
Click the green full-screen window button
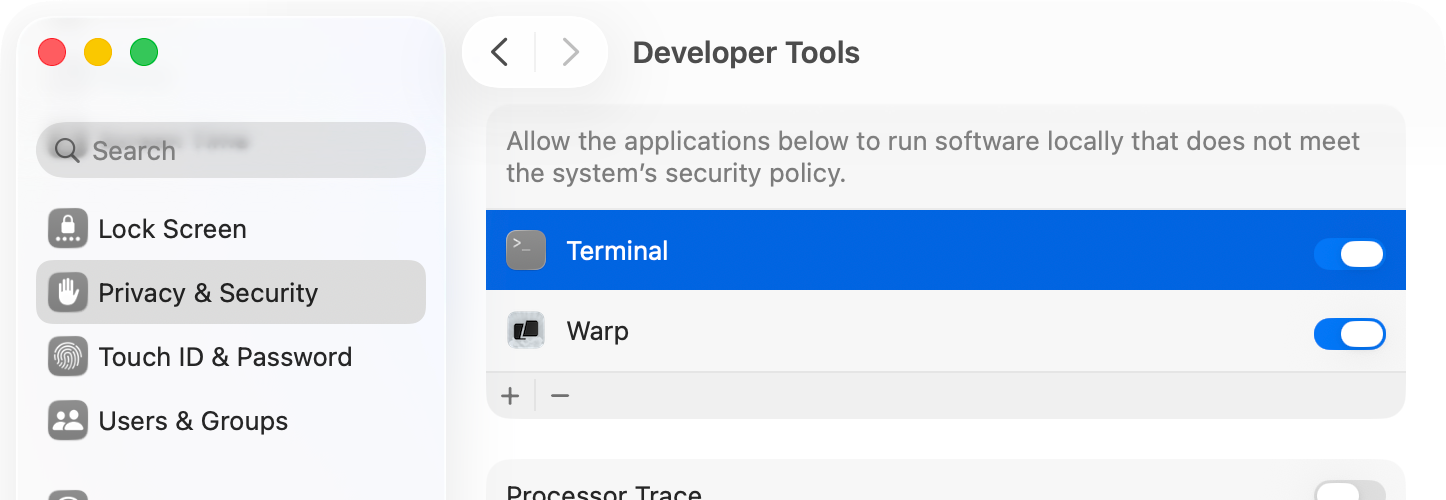[x=144, y=52]
